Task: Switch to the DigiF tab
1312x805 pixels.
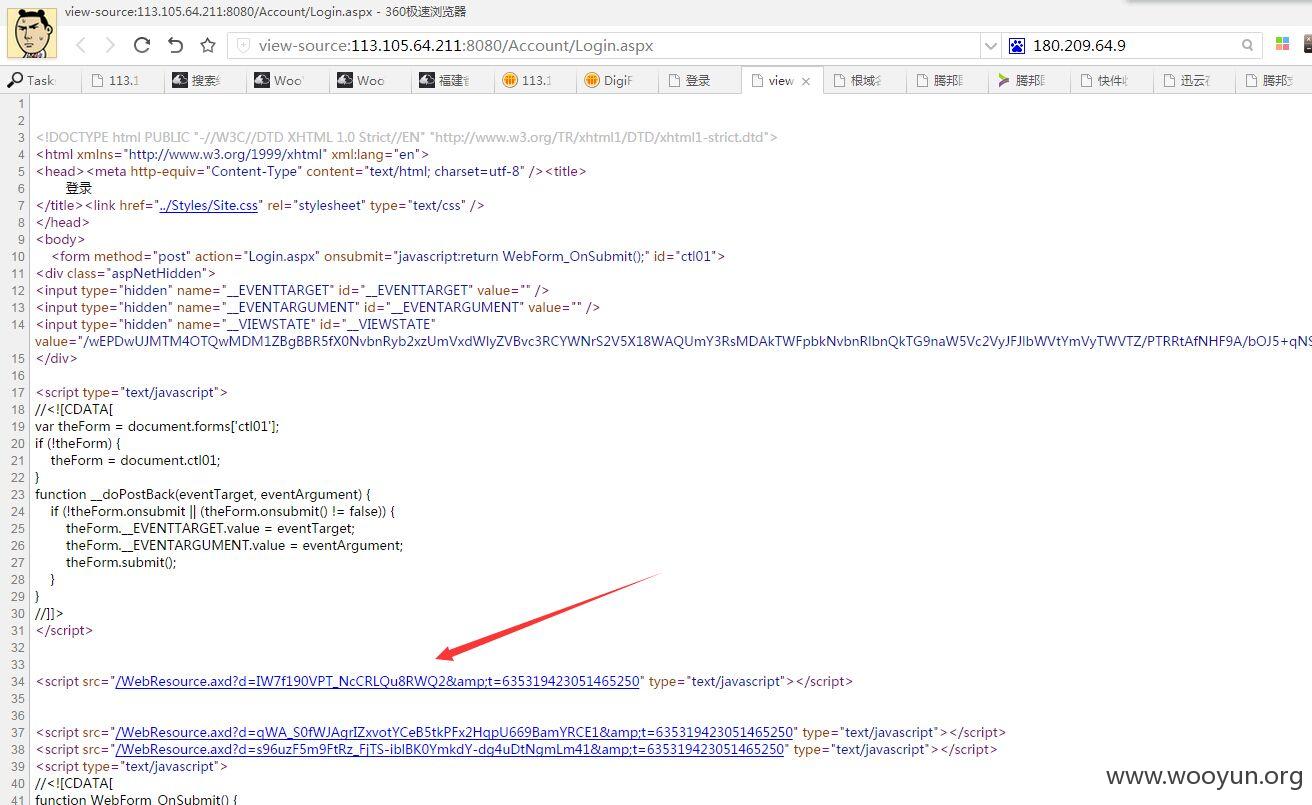Action: coord(617,80)
